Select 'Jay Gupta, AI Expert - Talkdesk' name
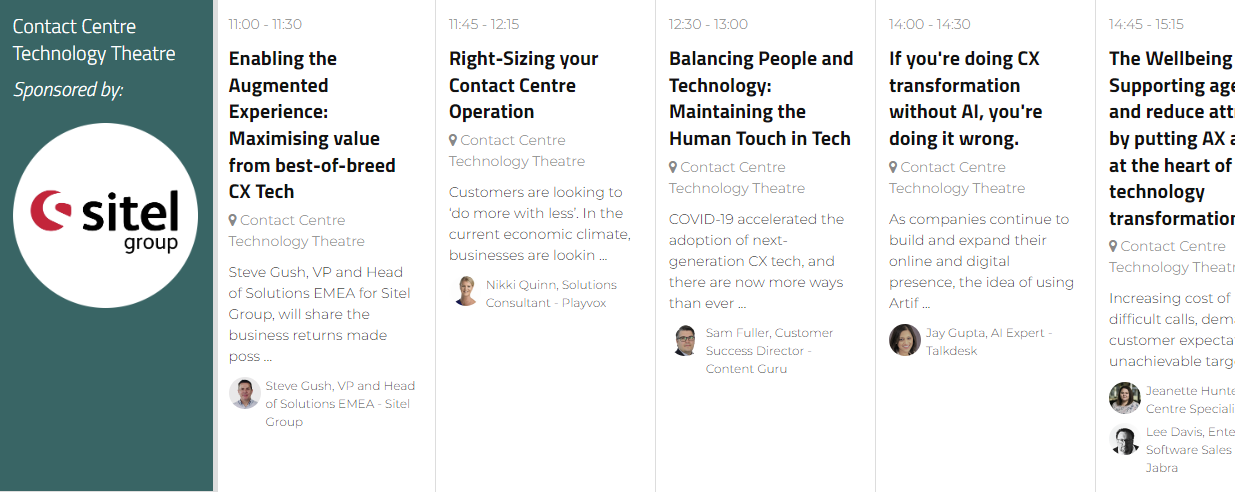The width and height of the screenshot is (1235, 492). (988, 341)
